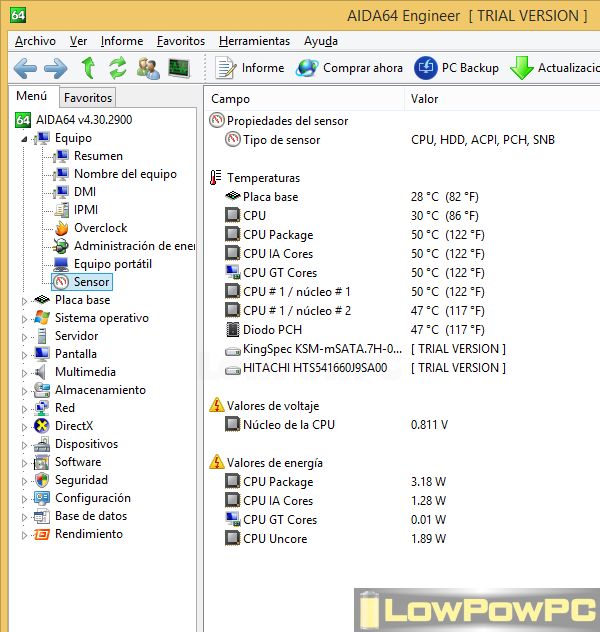Expand the Software tree node
This screenshot has width=600, height=632.
tap(24, 463)
